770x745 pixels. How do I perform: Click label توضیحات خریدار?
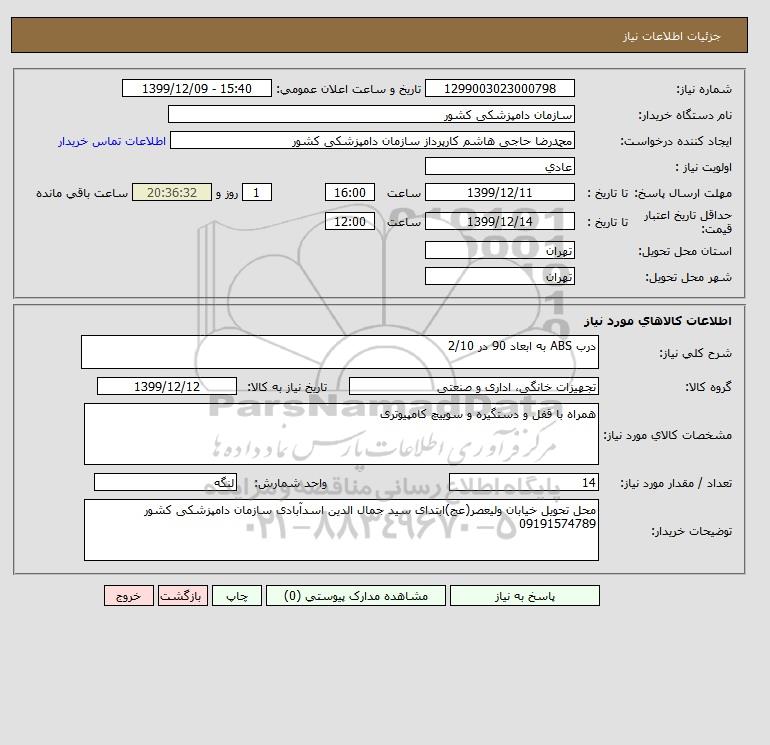pos(691,531)
